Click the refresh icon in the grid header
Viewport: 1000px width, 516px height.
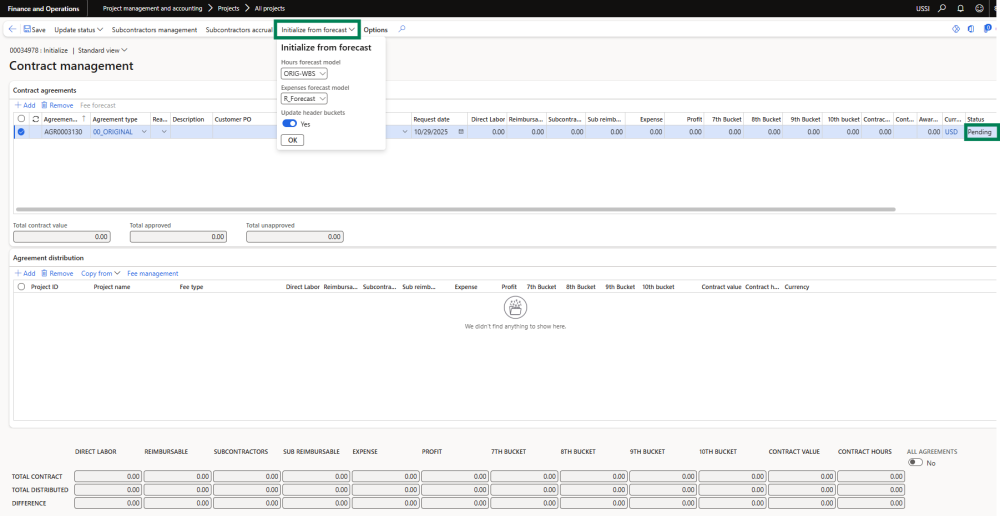coord(36,119)
